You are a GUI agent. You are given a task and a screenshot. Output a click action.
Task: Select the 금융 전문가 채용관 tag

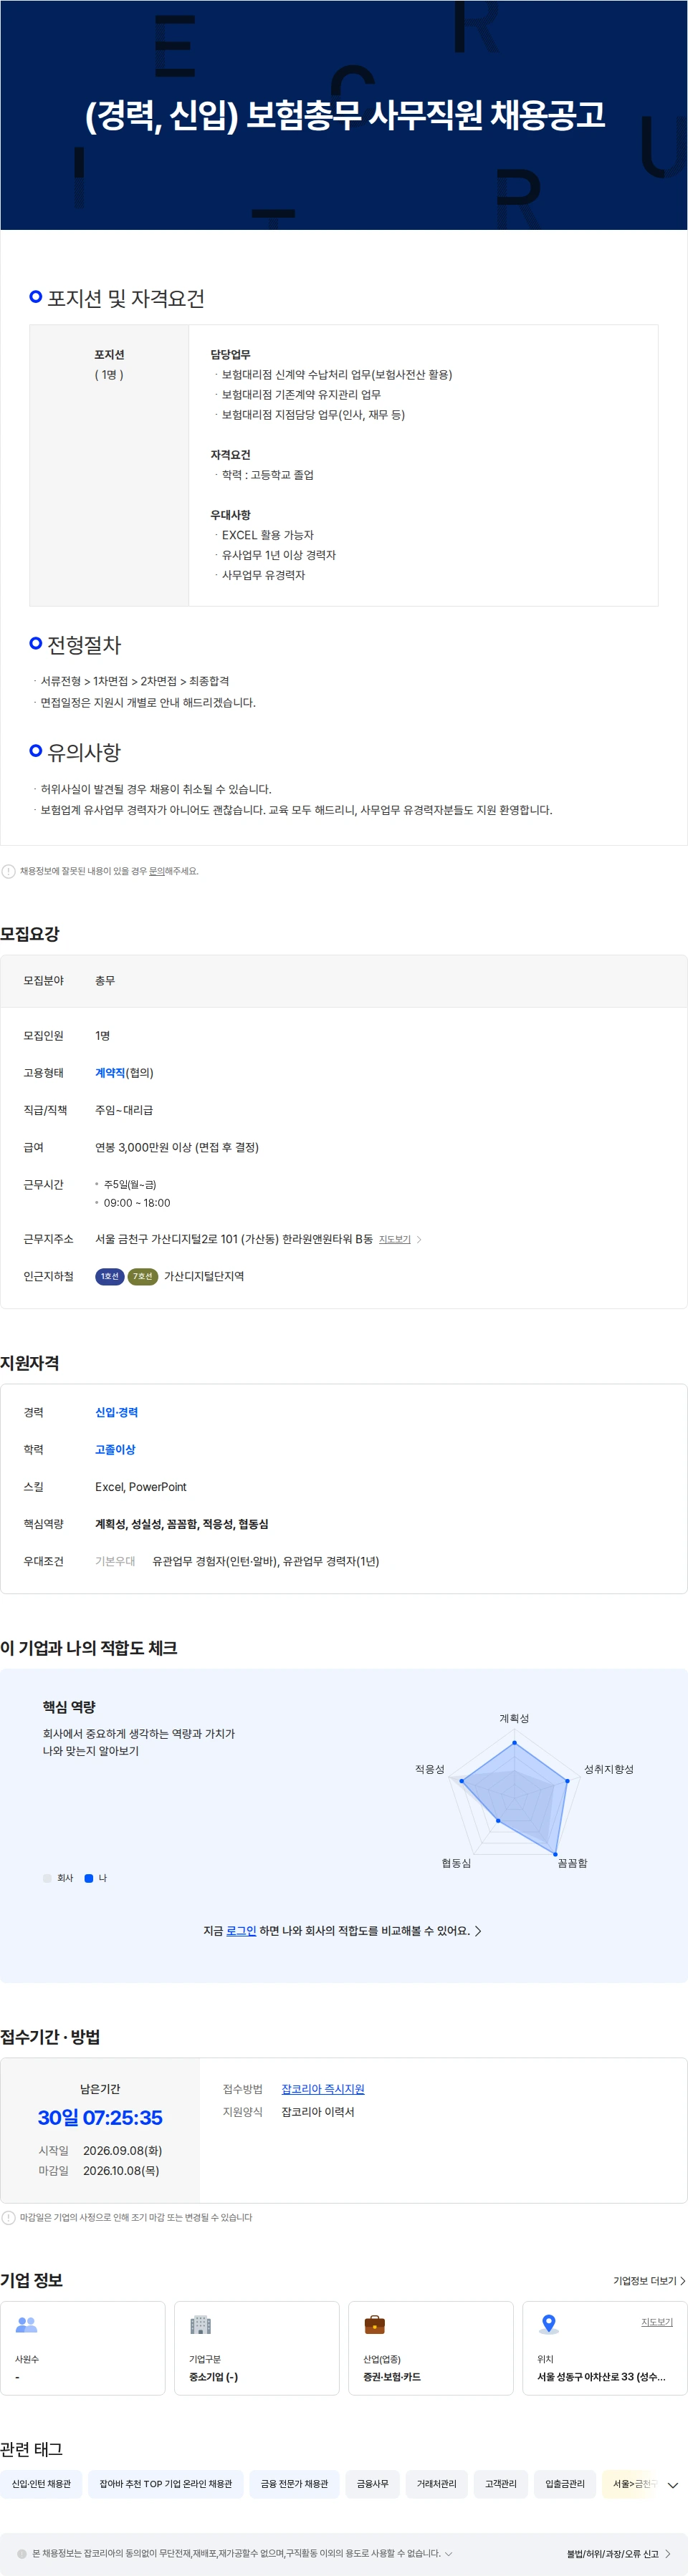click(x=295, y=2484)
